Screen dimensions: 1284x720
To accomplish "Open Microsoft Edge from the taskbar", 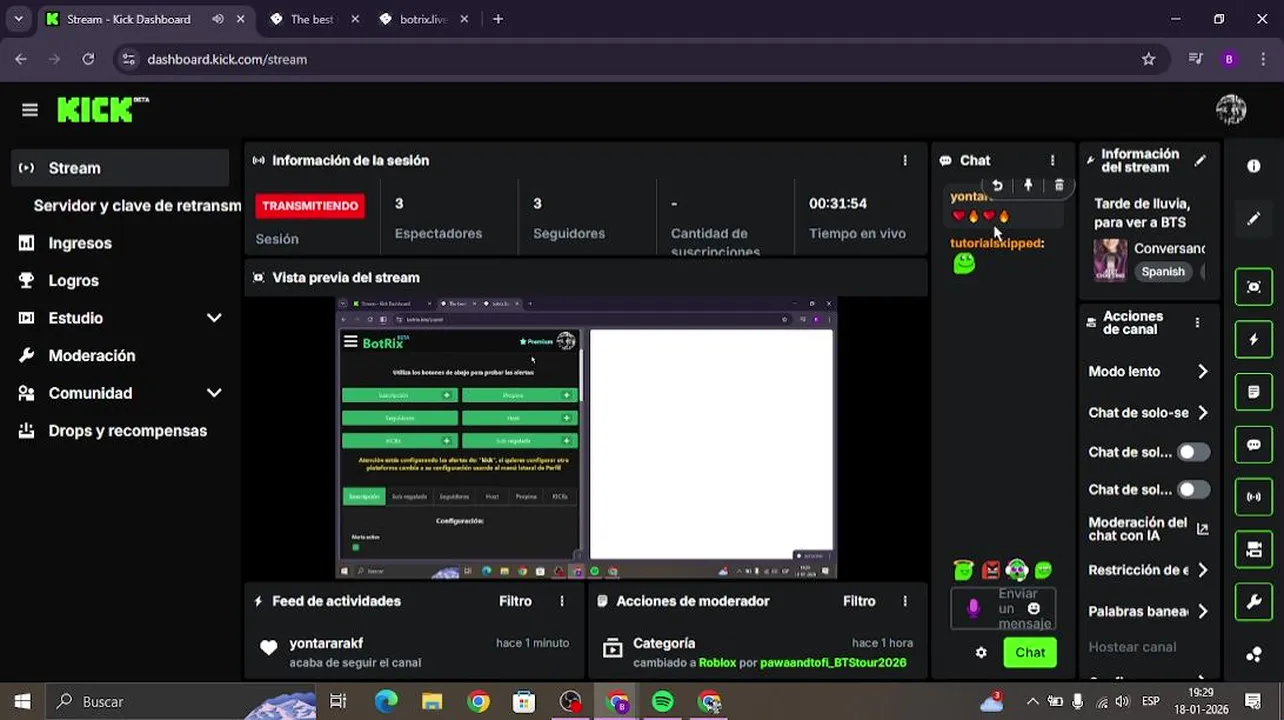I will click(386, 702).
